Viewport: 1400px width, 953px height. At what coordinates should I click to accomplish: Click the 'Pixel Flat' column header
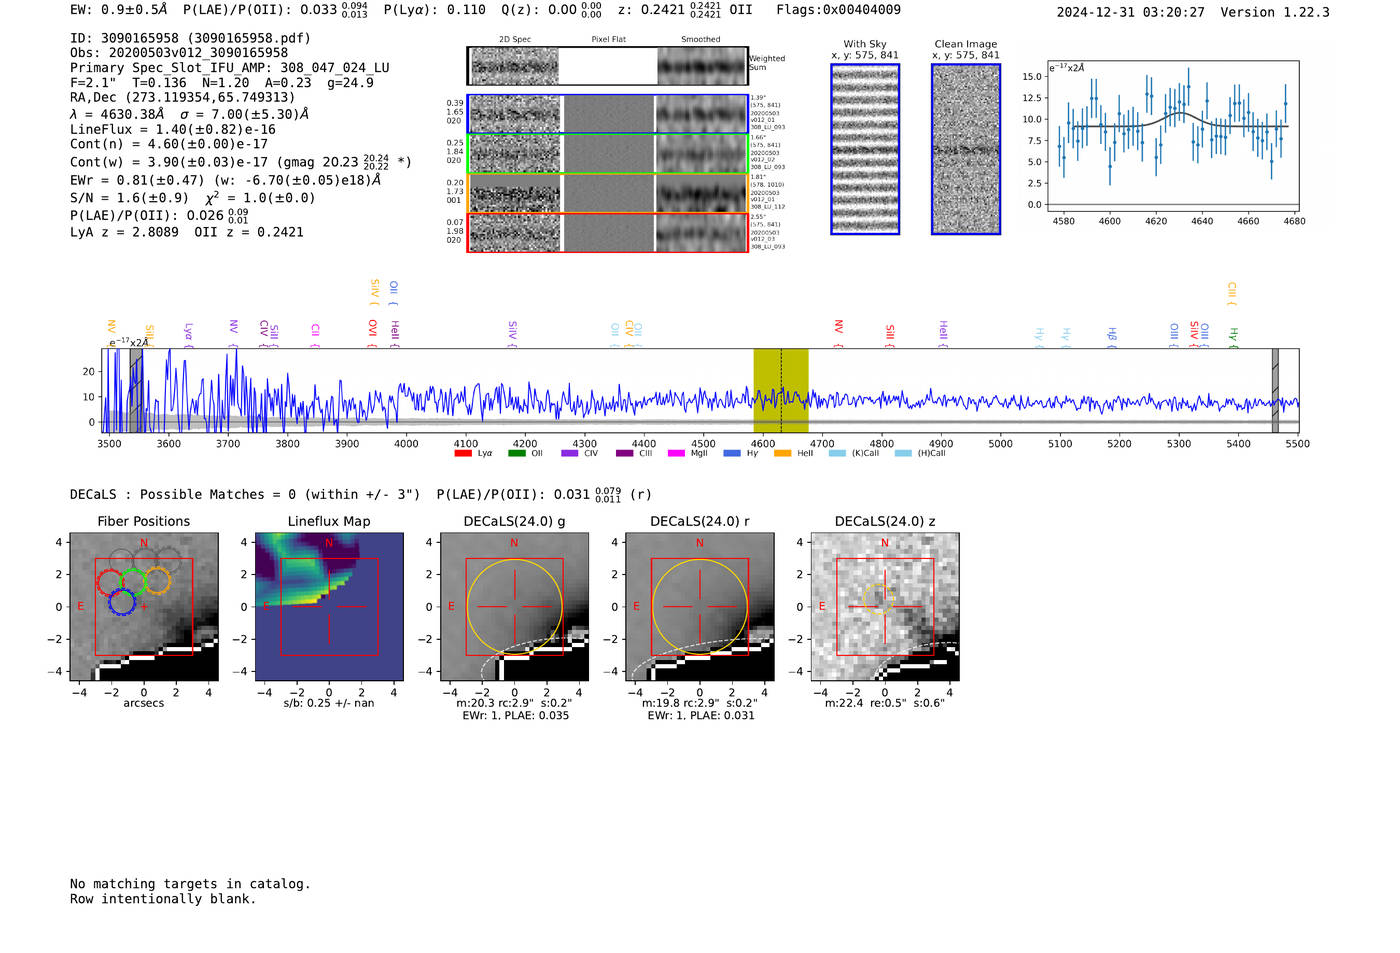pyautogui.click(x=608, y=39)
